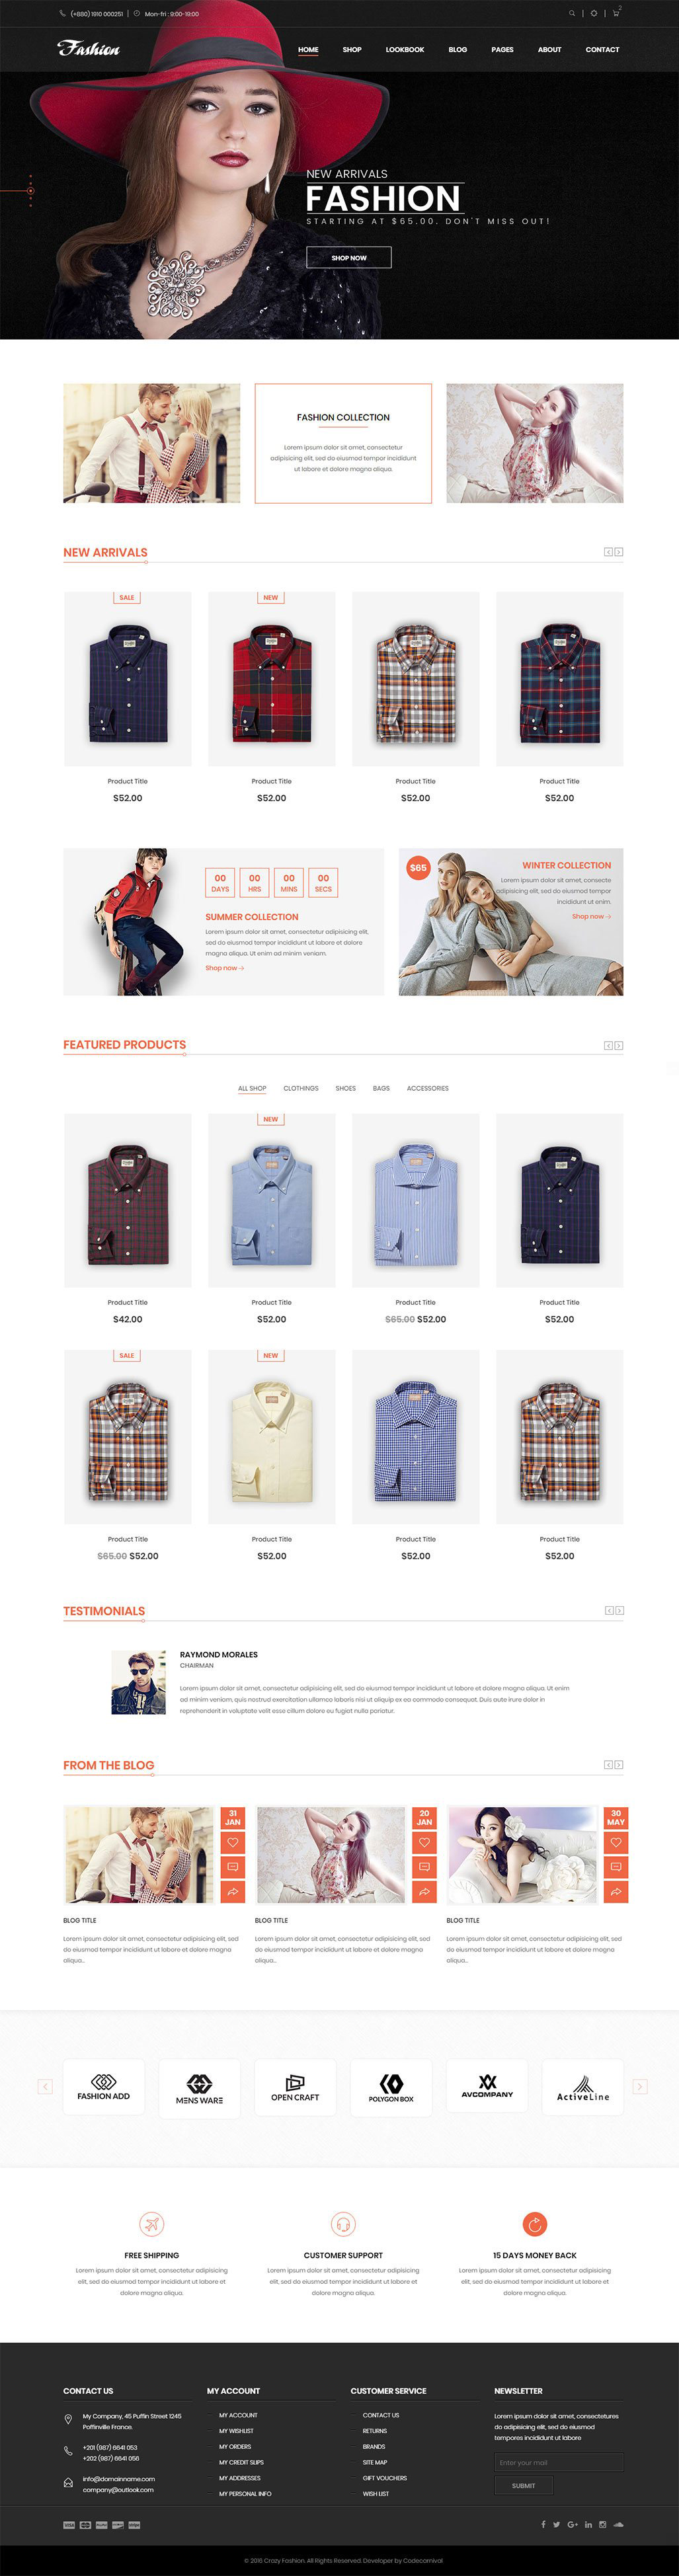Viewport: 679px width, 2576px height.
Task: Advance brand logos carousel to the right
Action: [640, 2086]
